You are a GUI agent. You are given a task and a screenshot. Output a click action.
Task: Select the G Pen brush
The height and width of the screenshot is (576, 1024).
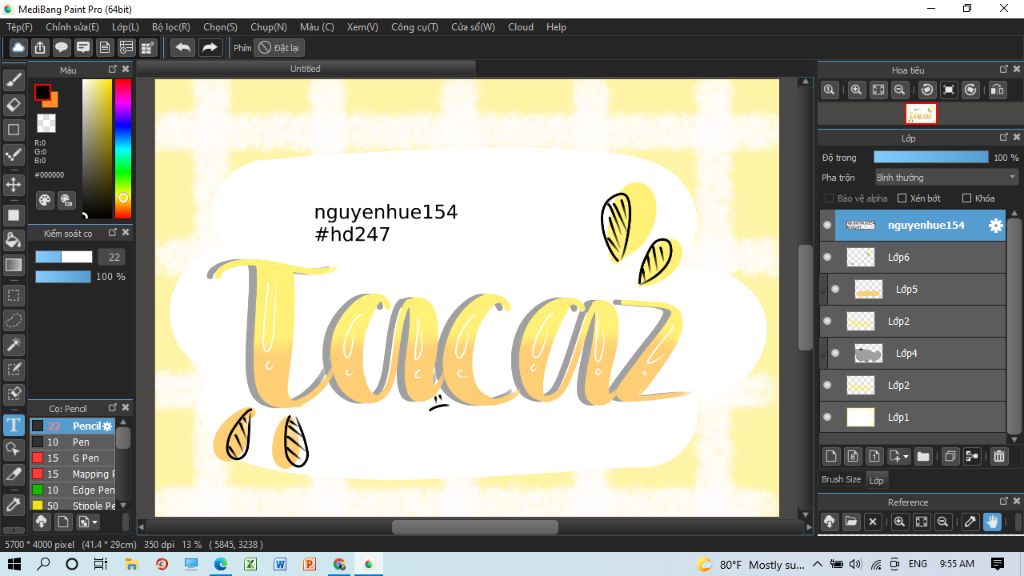(x=73, y=458)
